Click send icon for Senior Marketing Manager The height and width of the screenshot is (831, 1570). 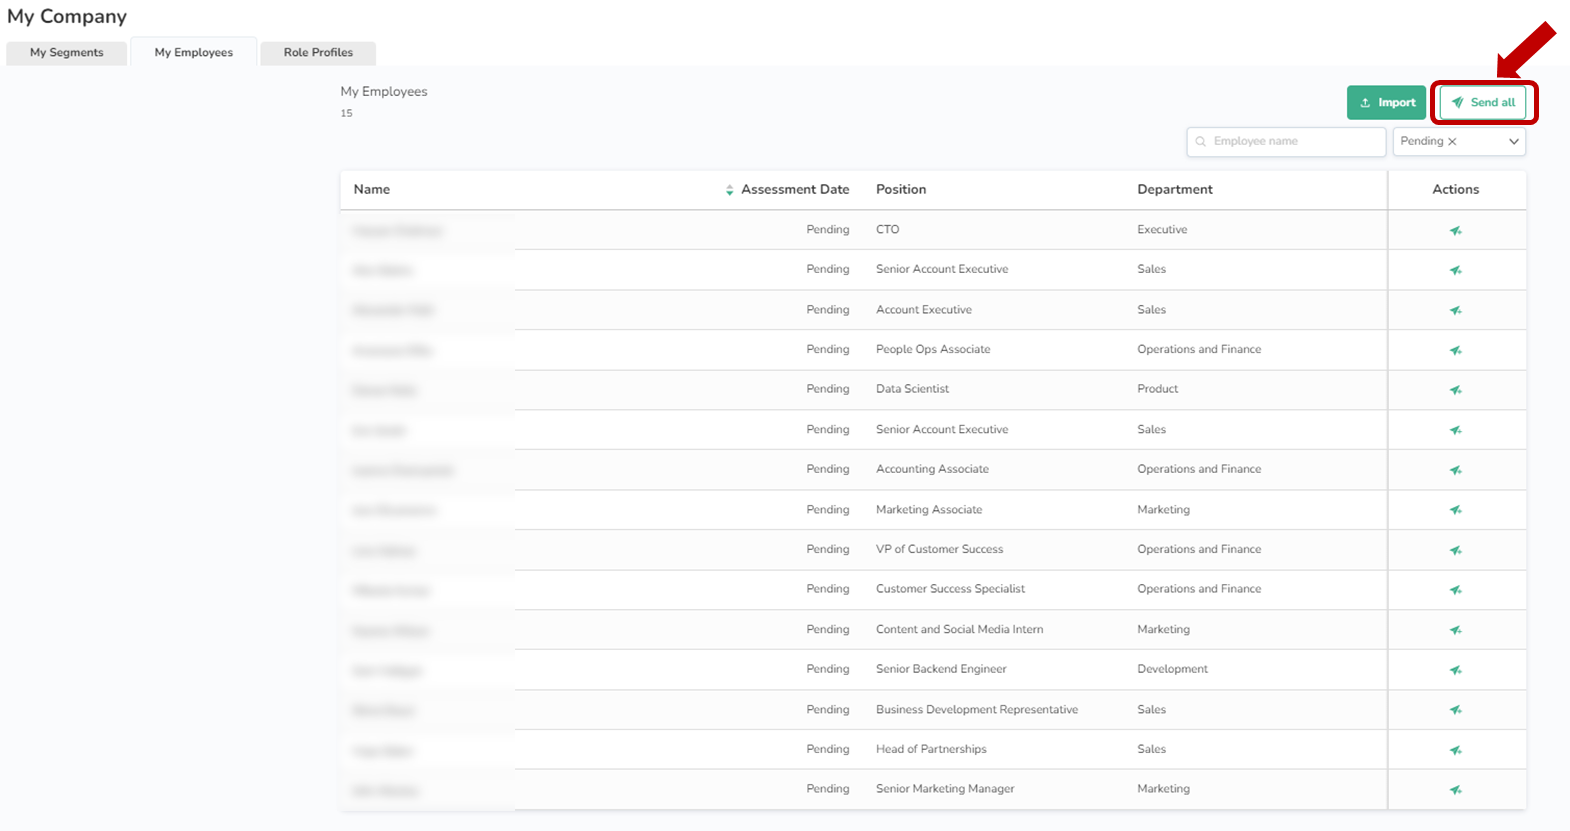(x=1455, y=790)
